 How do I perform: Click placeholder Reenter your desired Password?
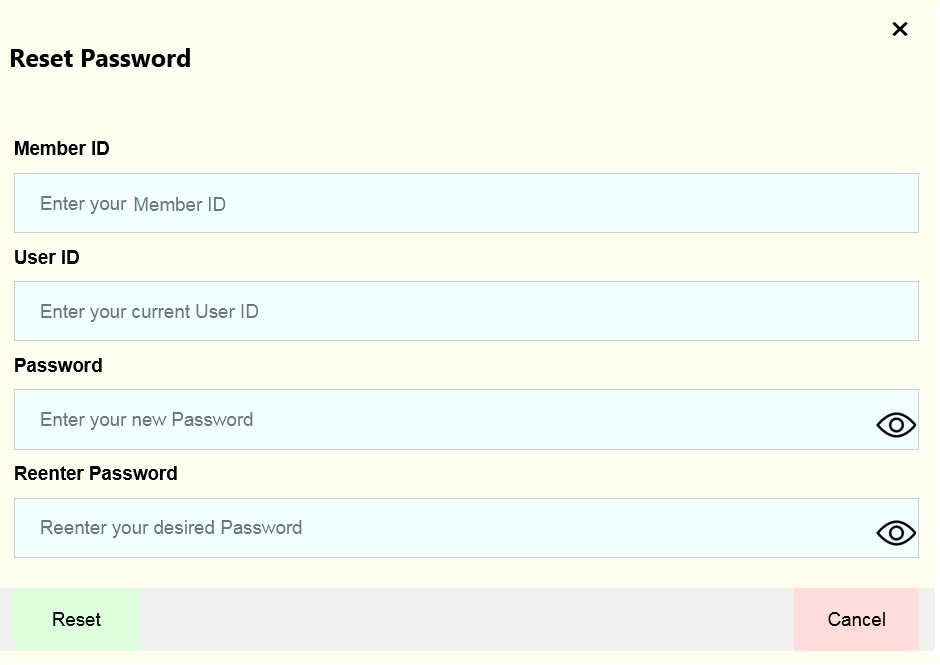click(171, 528)
